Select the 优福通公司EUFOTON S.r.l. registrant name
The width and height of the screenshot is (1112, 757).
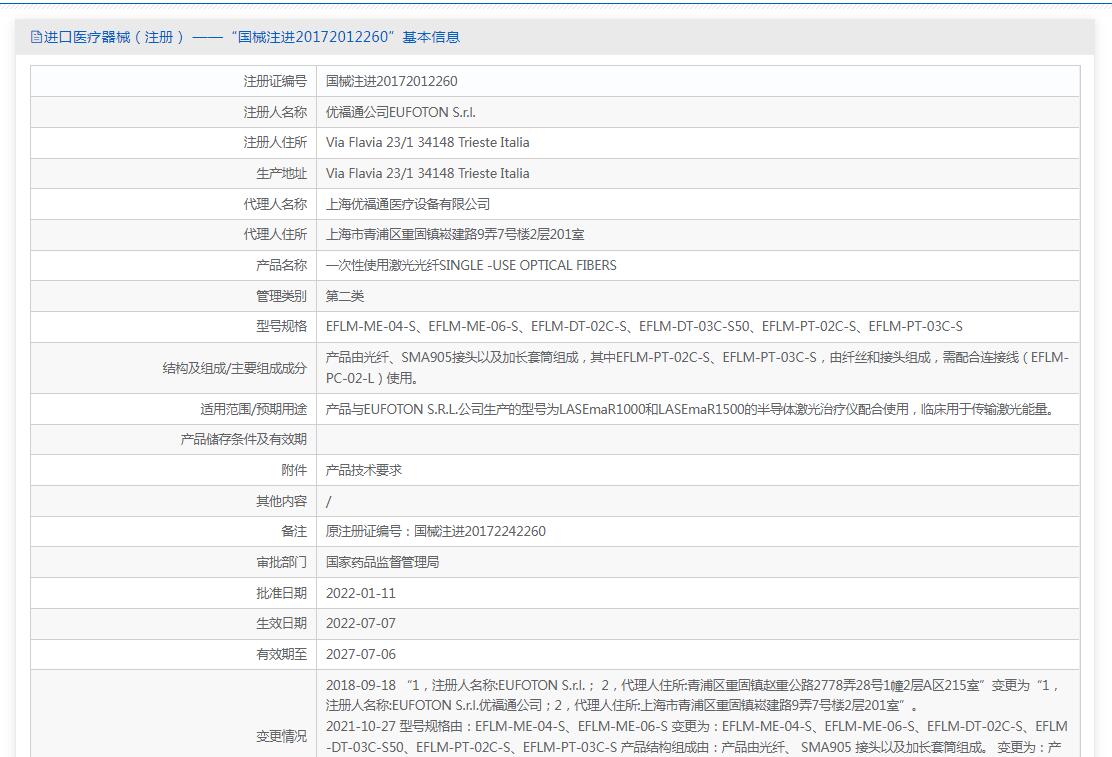pos(401,112)
